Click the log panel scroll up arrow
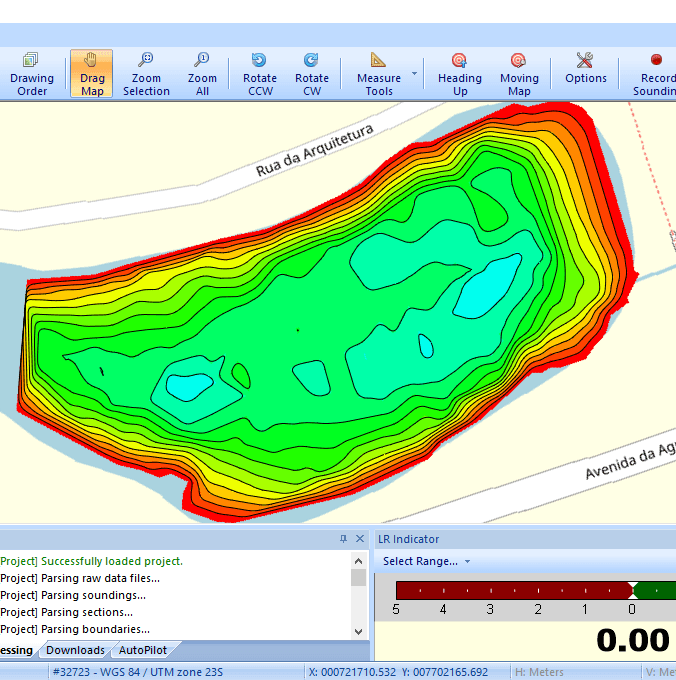This screenshot has height=680, width=676. pyautogui.click(x=359, y=561)
